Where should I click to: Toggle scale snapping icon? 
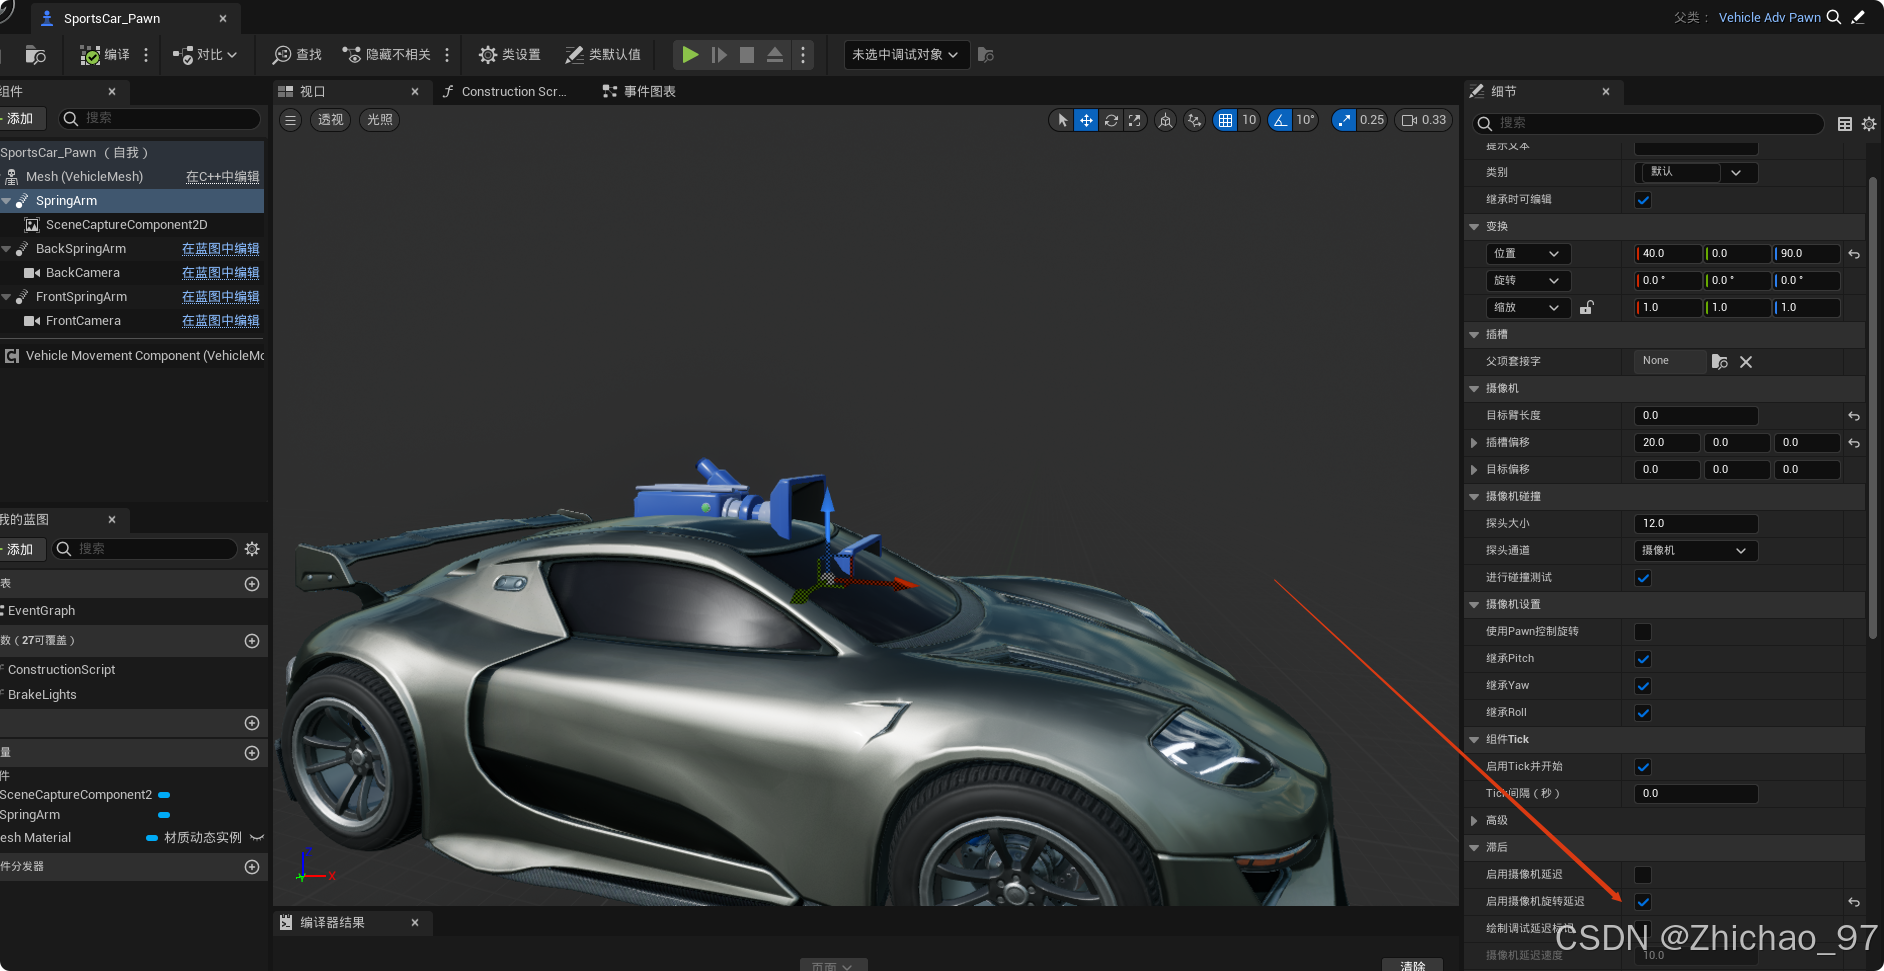pyautogui.click(x=1344, y=120)
